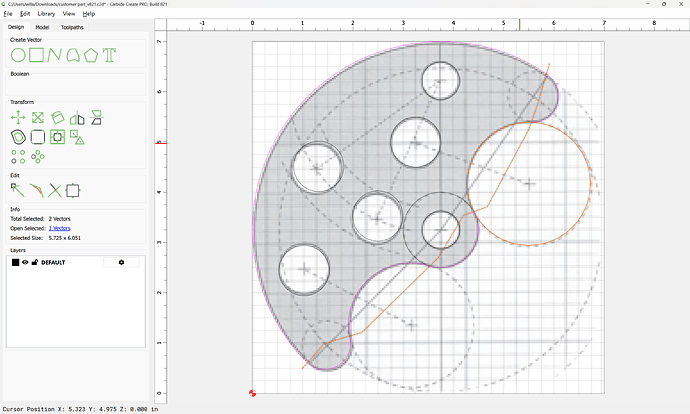The height and width of the screenshot is (414, 690).
Task: Open the Help menu
Action: coord(89,14)
